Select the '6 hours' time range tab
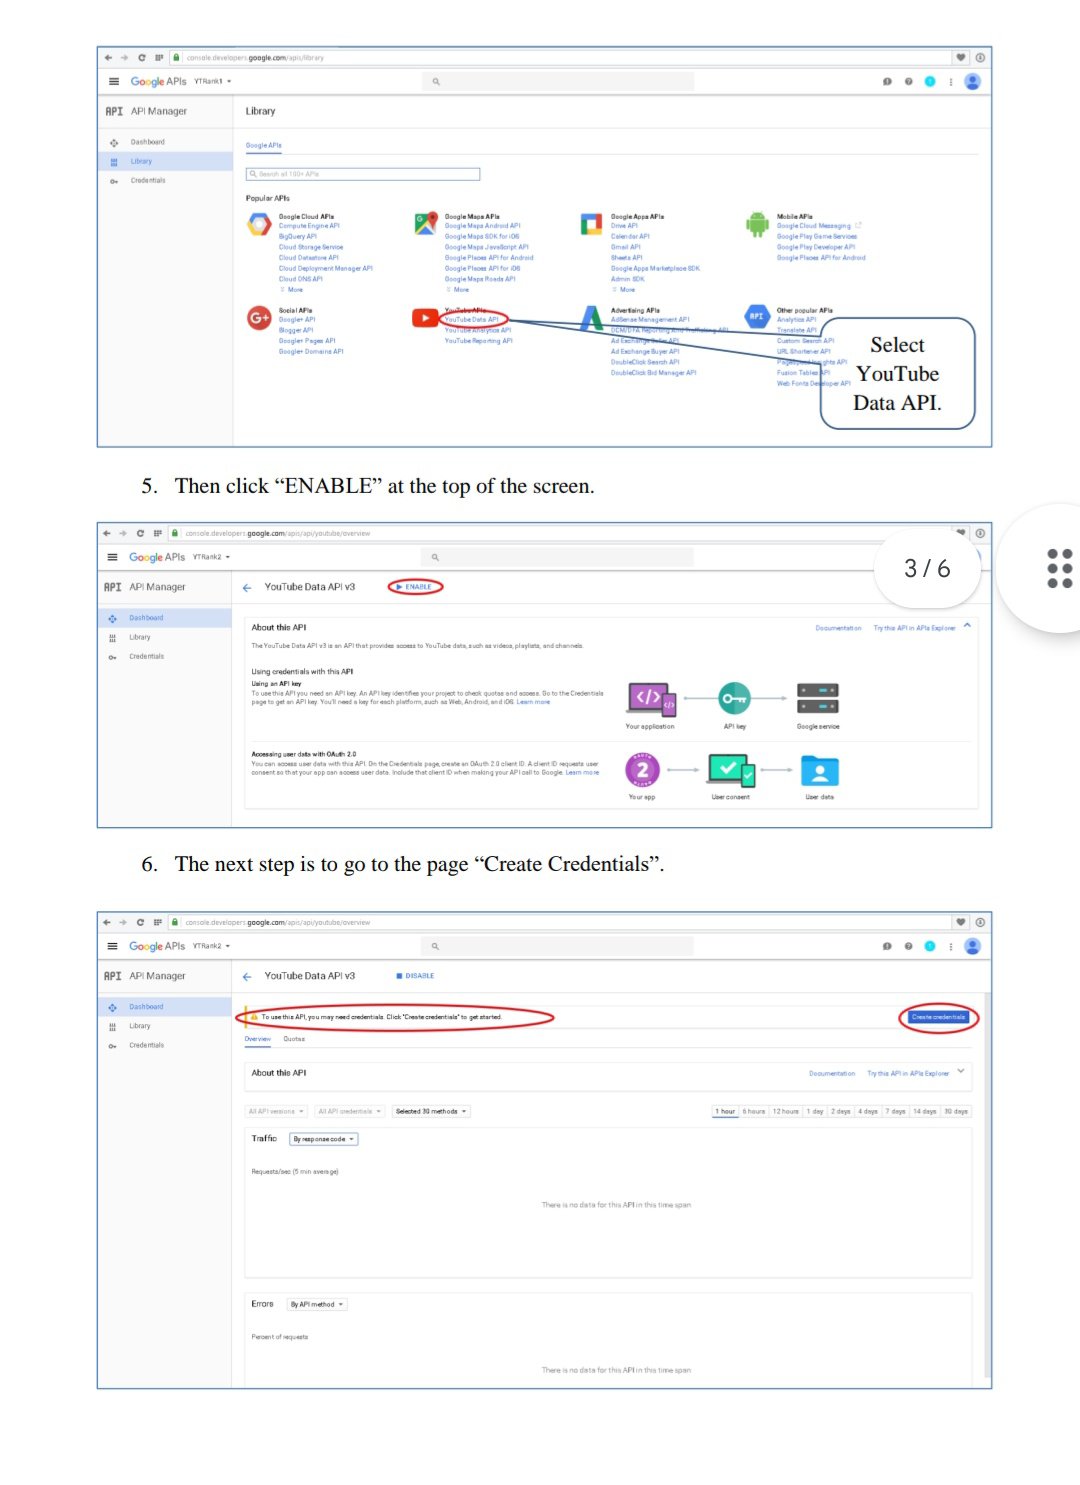 pyautogui.click(x=753, y=1111)
